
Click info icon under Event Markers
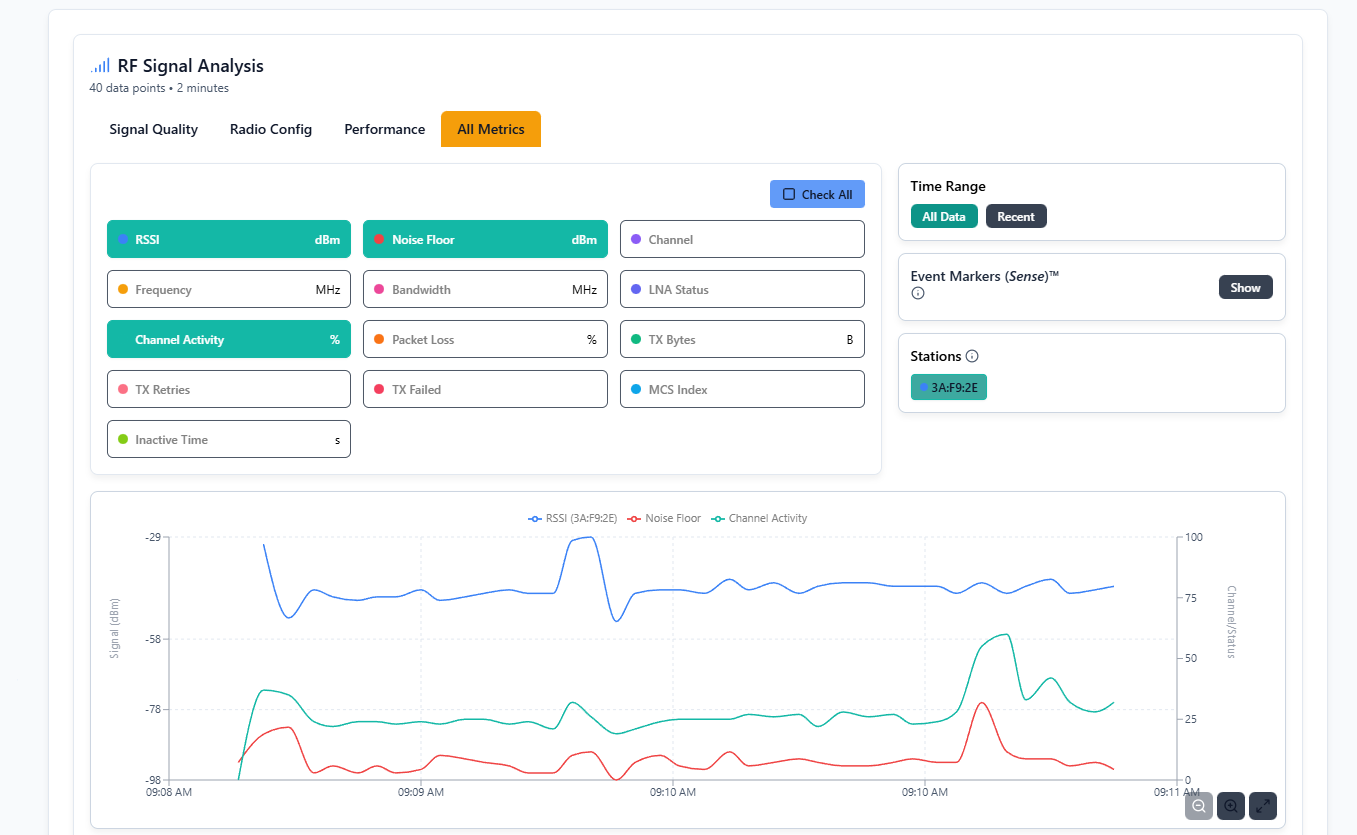(x=918, y=293)
